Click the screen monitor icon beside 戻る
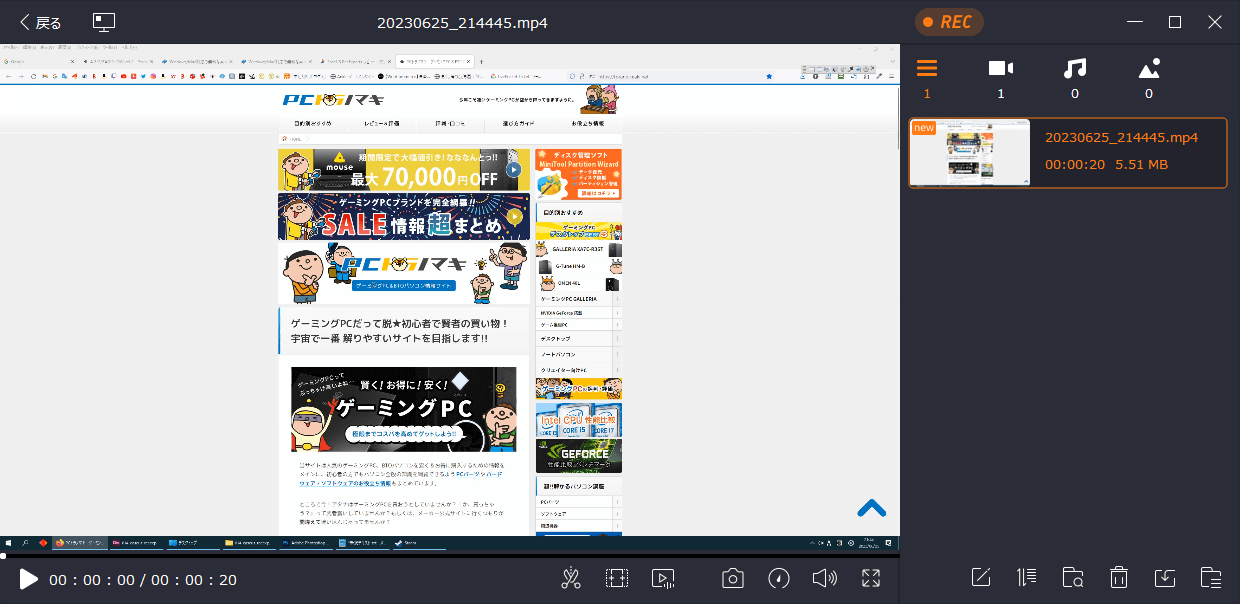This screenshot has height=604, width=1240. pos(104,22)
